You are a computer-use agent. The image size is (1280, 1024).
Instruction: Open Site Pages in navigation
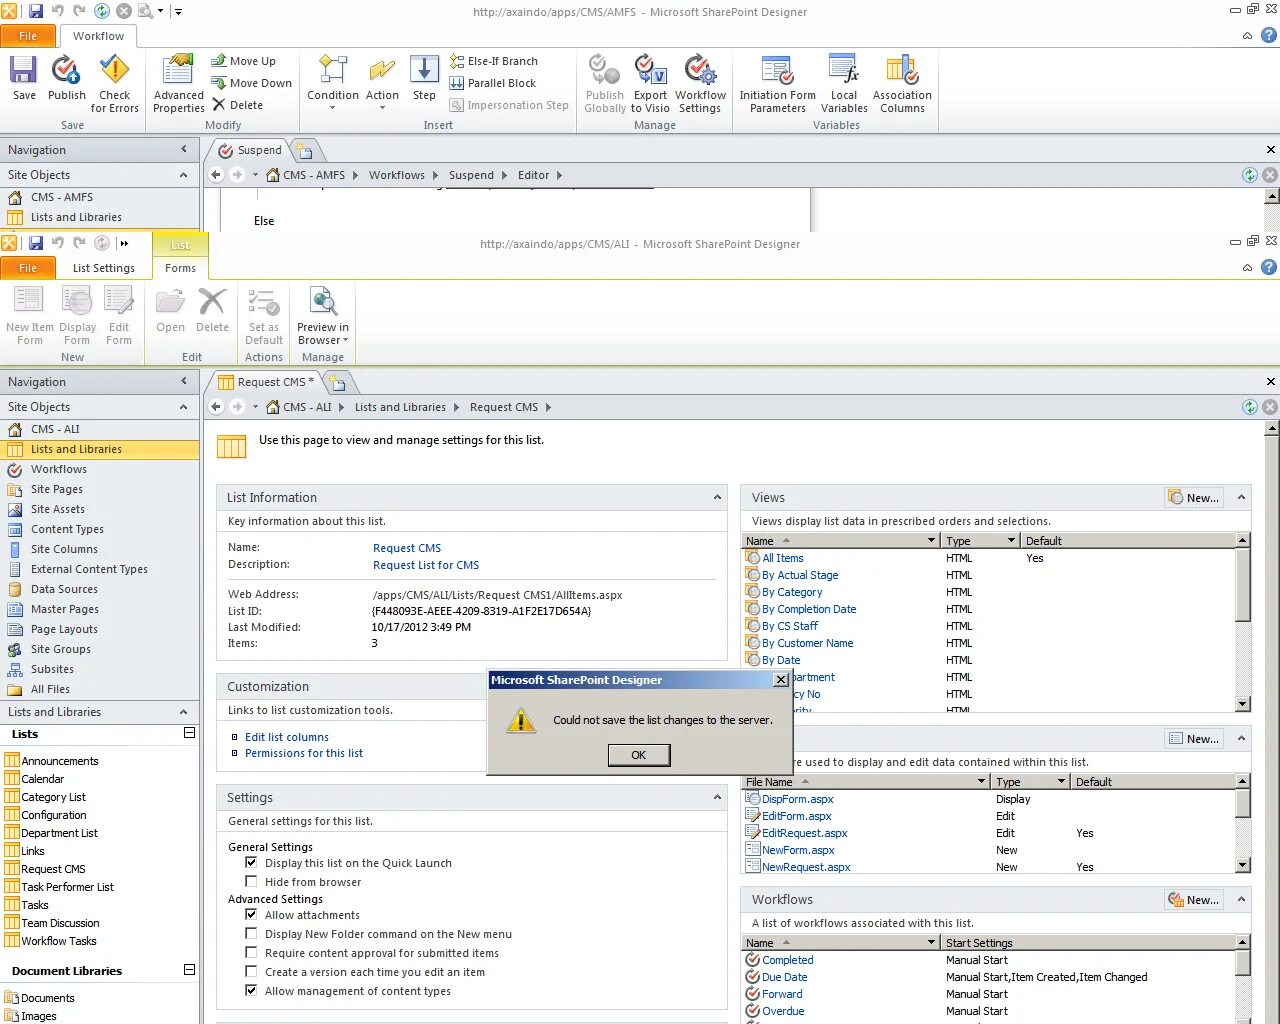(57, 489)
